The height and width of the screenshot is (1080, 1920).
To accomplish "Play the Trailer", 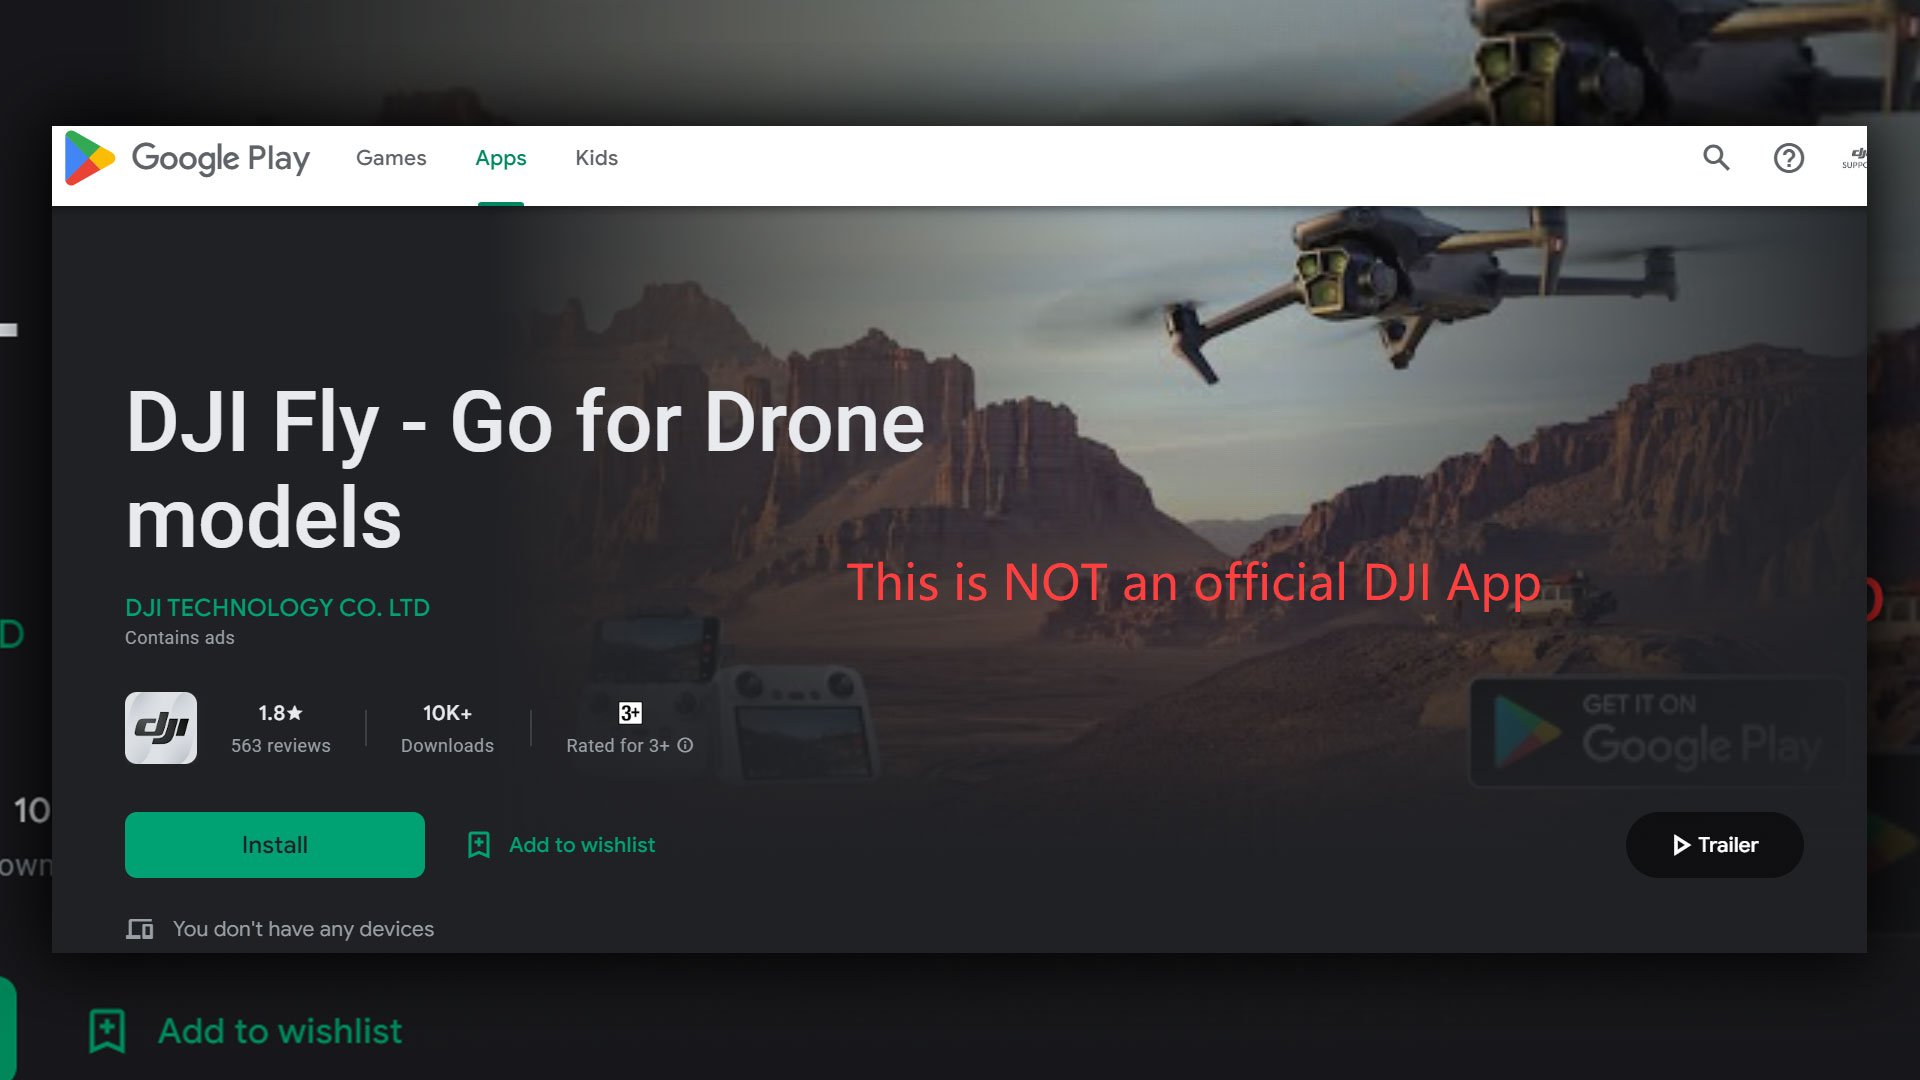I will pyautogui.click(x=1714, y=845).
